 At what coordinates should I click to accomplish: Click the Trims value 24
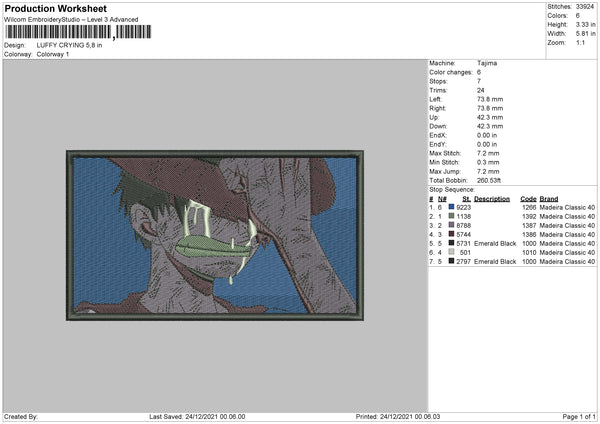(481, 90)
